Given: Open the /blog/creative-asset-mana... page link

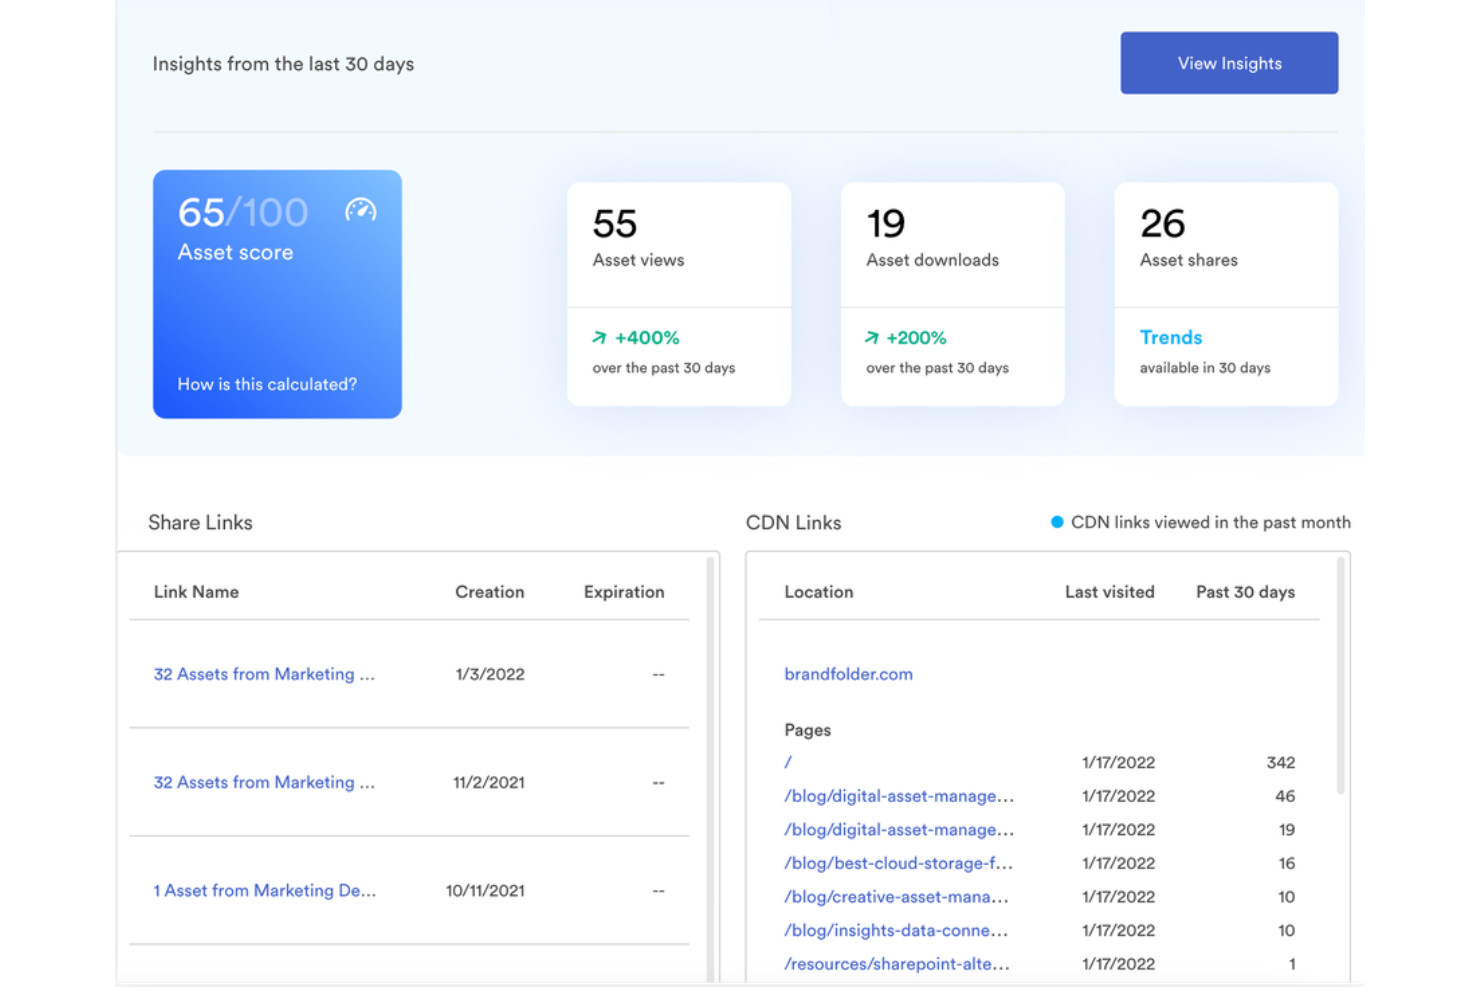Looking at the screenshot, I should pos(897,897).
